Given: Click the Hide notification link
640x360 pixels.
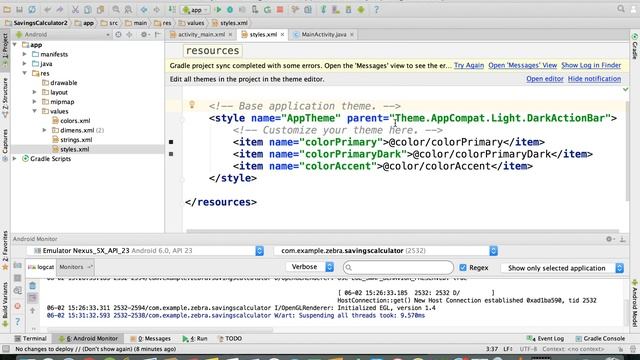Looking at the screenshot, I should tap(594, 79).
